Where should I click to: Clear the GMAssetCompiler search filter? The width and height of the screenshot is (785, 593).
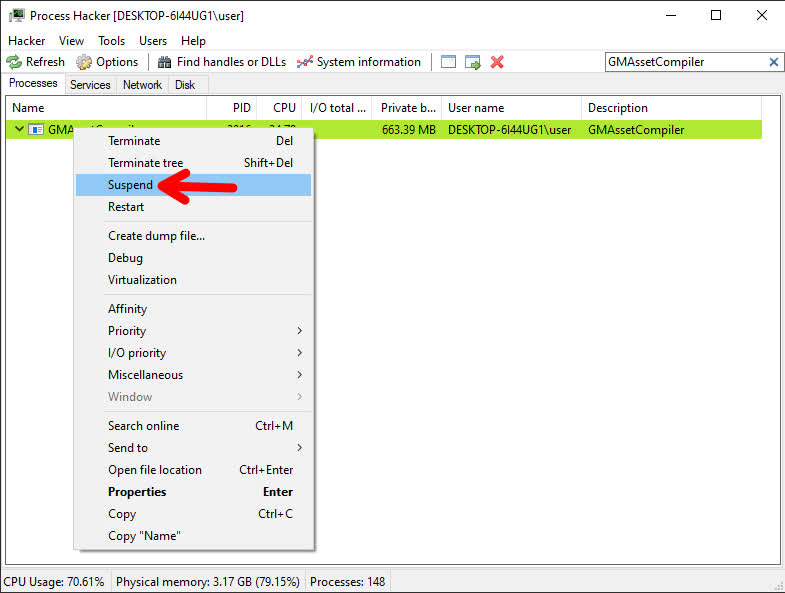(773, 62)
